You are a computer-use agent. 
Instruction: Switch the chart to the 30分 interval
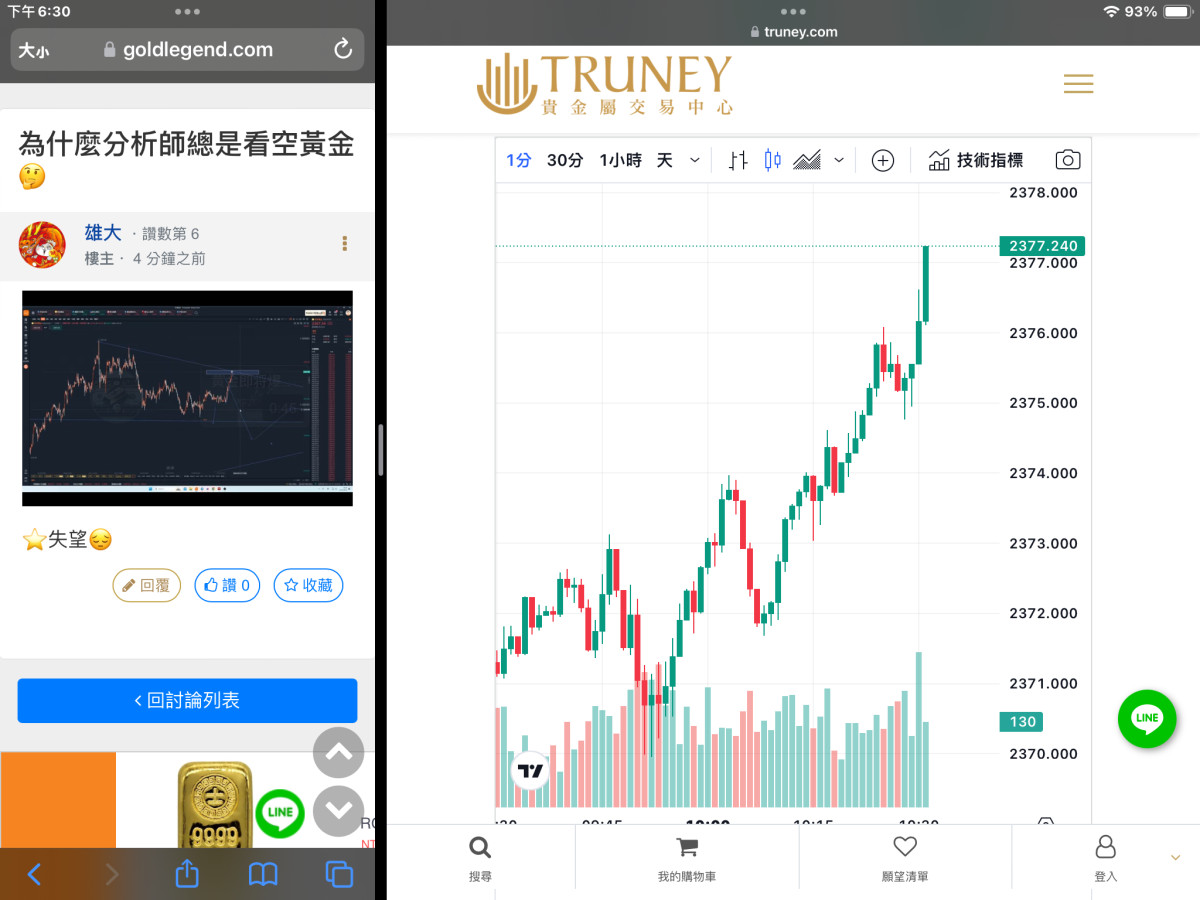[564, 160]
